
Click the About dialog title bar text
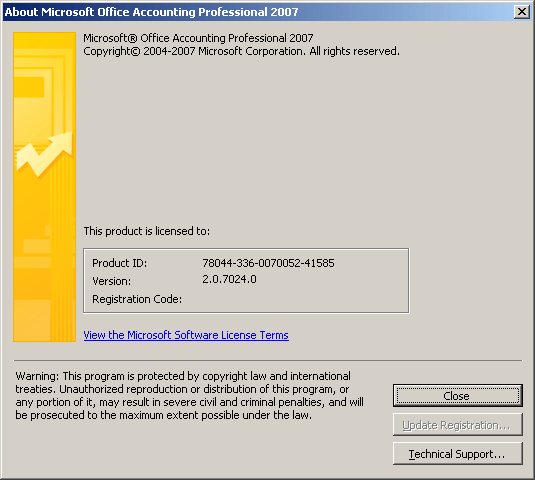click(151, 12)
